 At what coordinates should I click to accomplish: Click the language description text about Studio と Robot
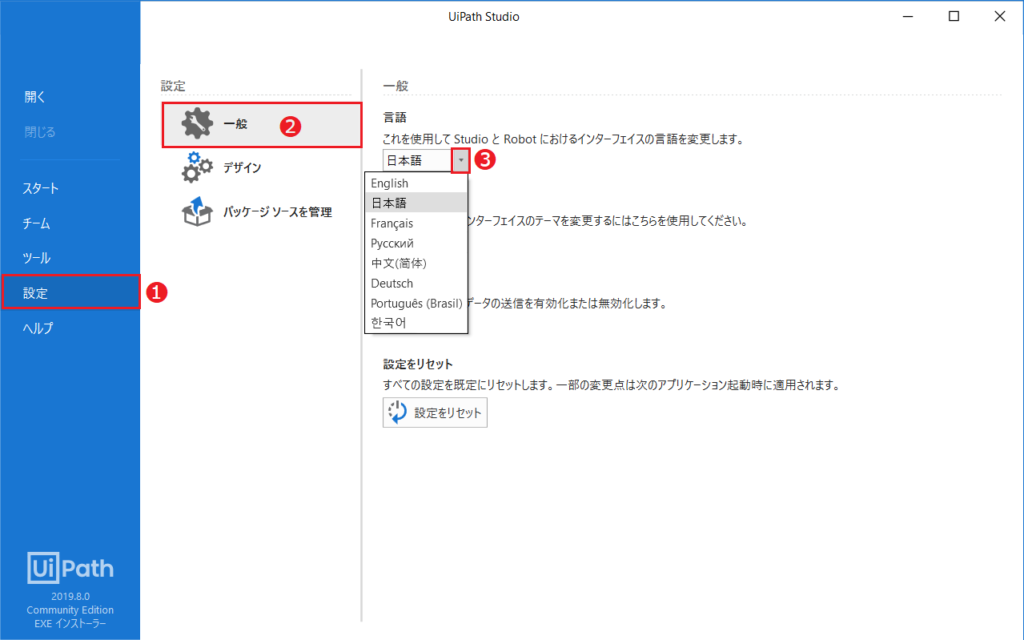pyautogui.click(x=563, y=139)
